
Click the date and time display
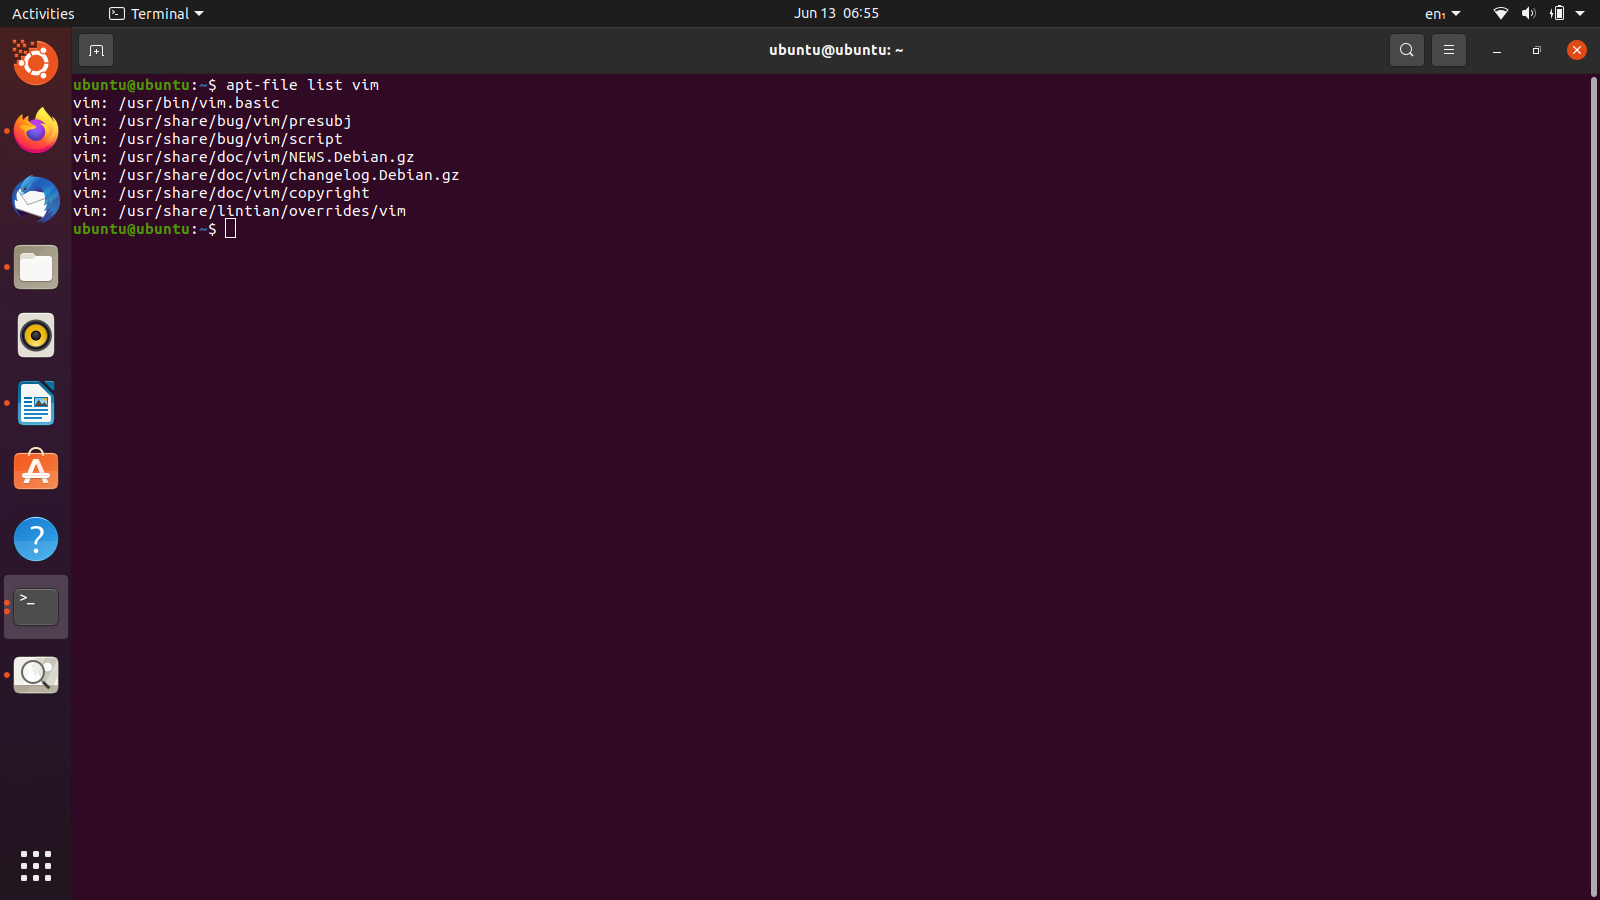coord(837,13)
